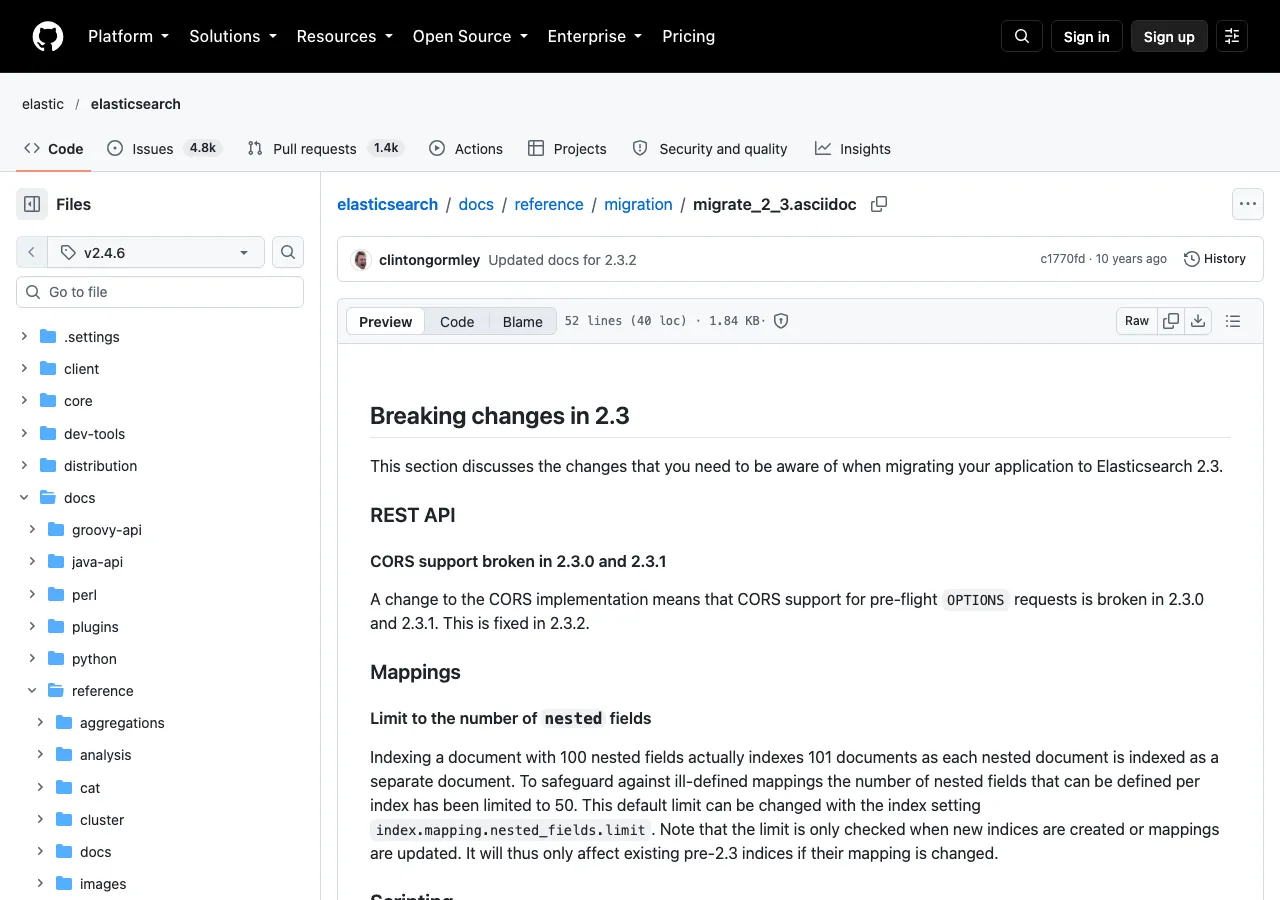
Task: Focus the Go to file input
Action: (x=160, y=292)
